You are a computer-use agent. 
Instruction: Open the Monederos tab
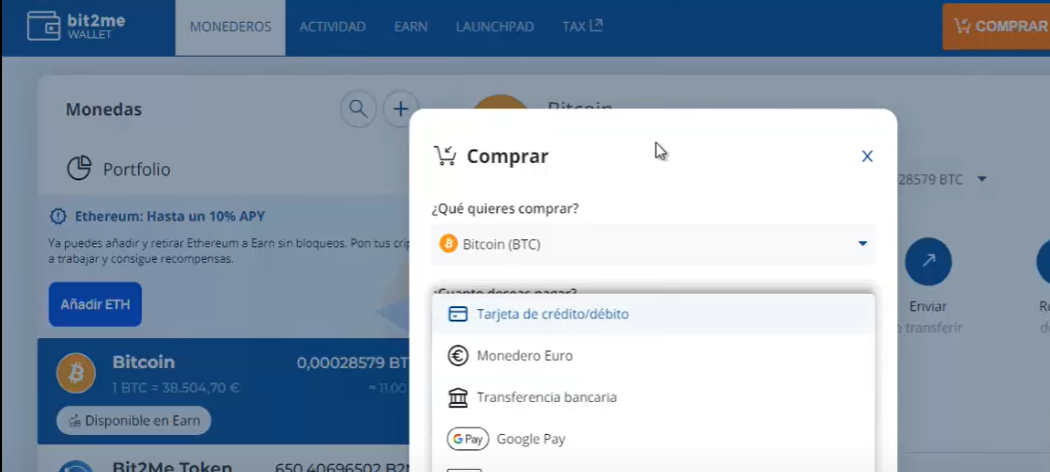230,27
